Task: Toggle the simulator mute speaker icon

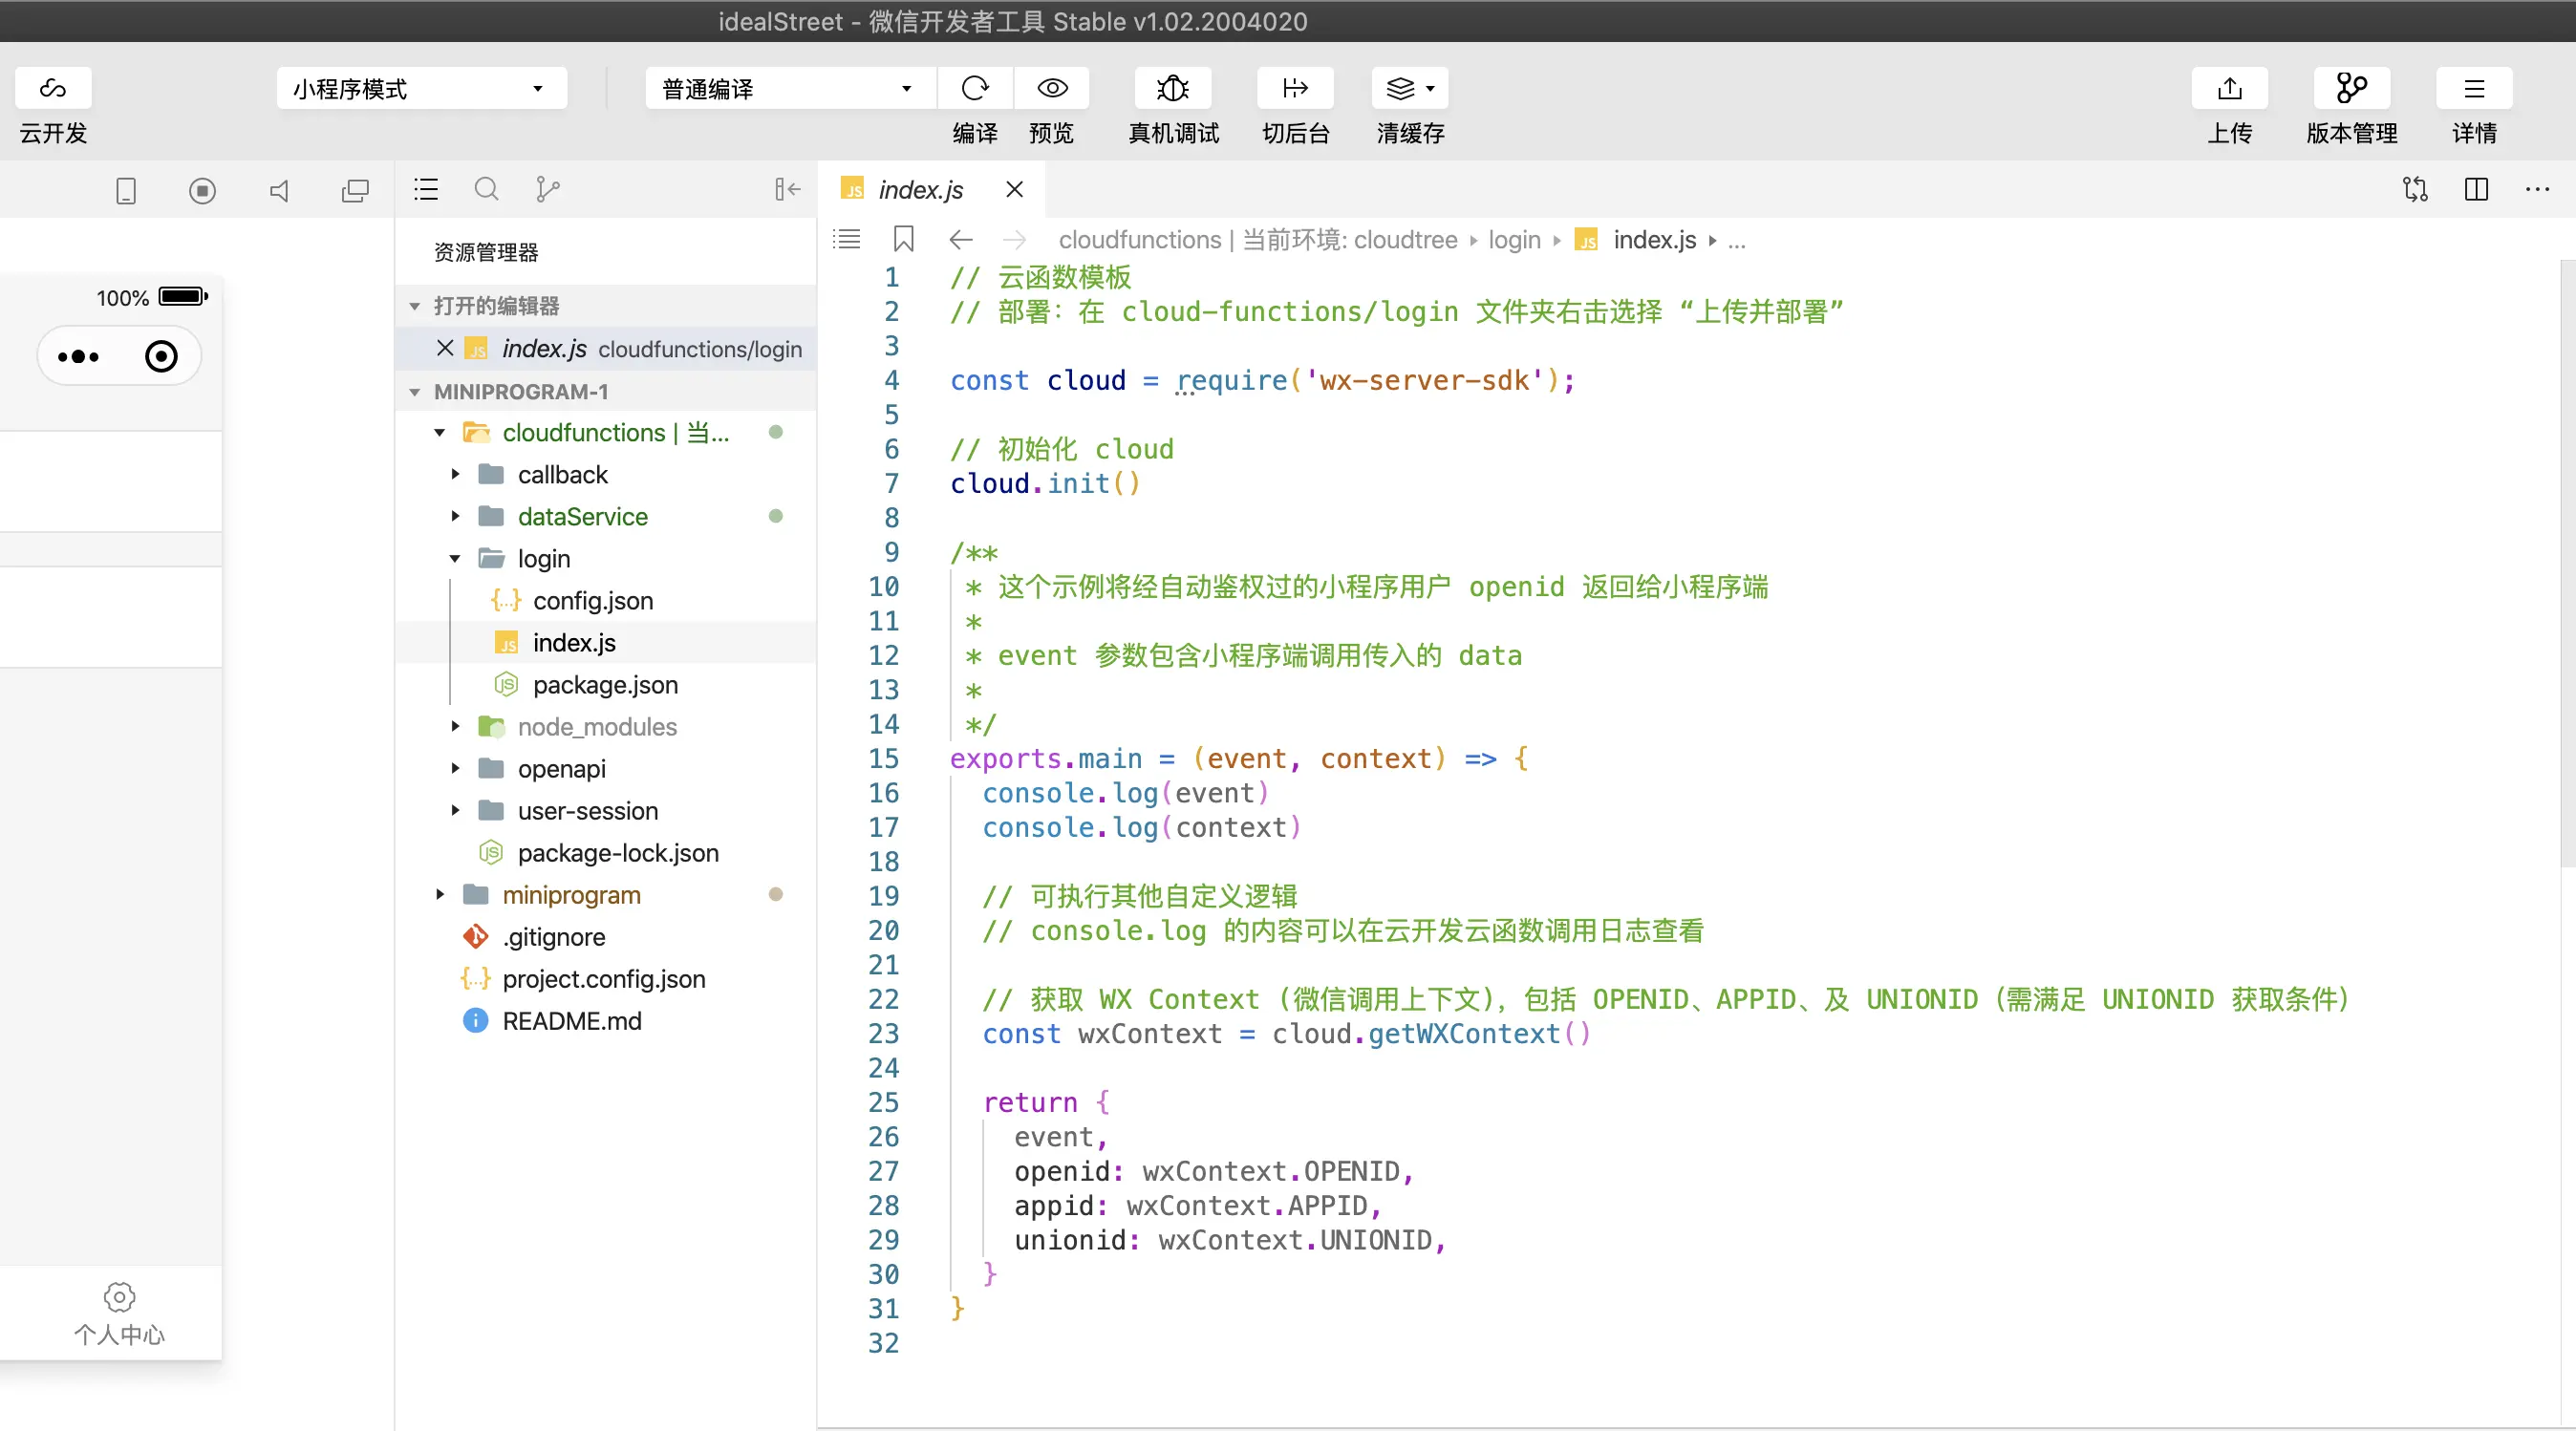Action: click(x=279, y=190)
